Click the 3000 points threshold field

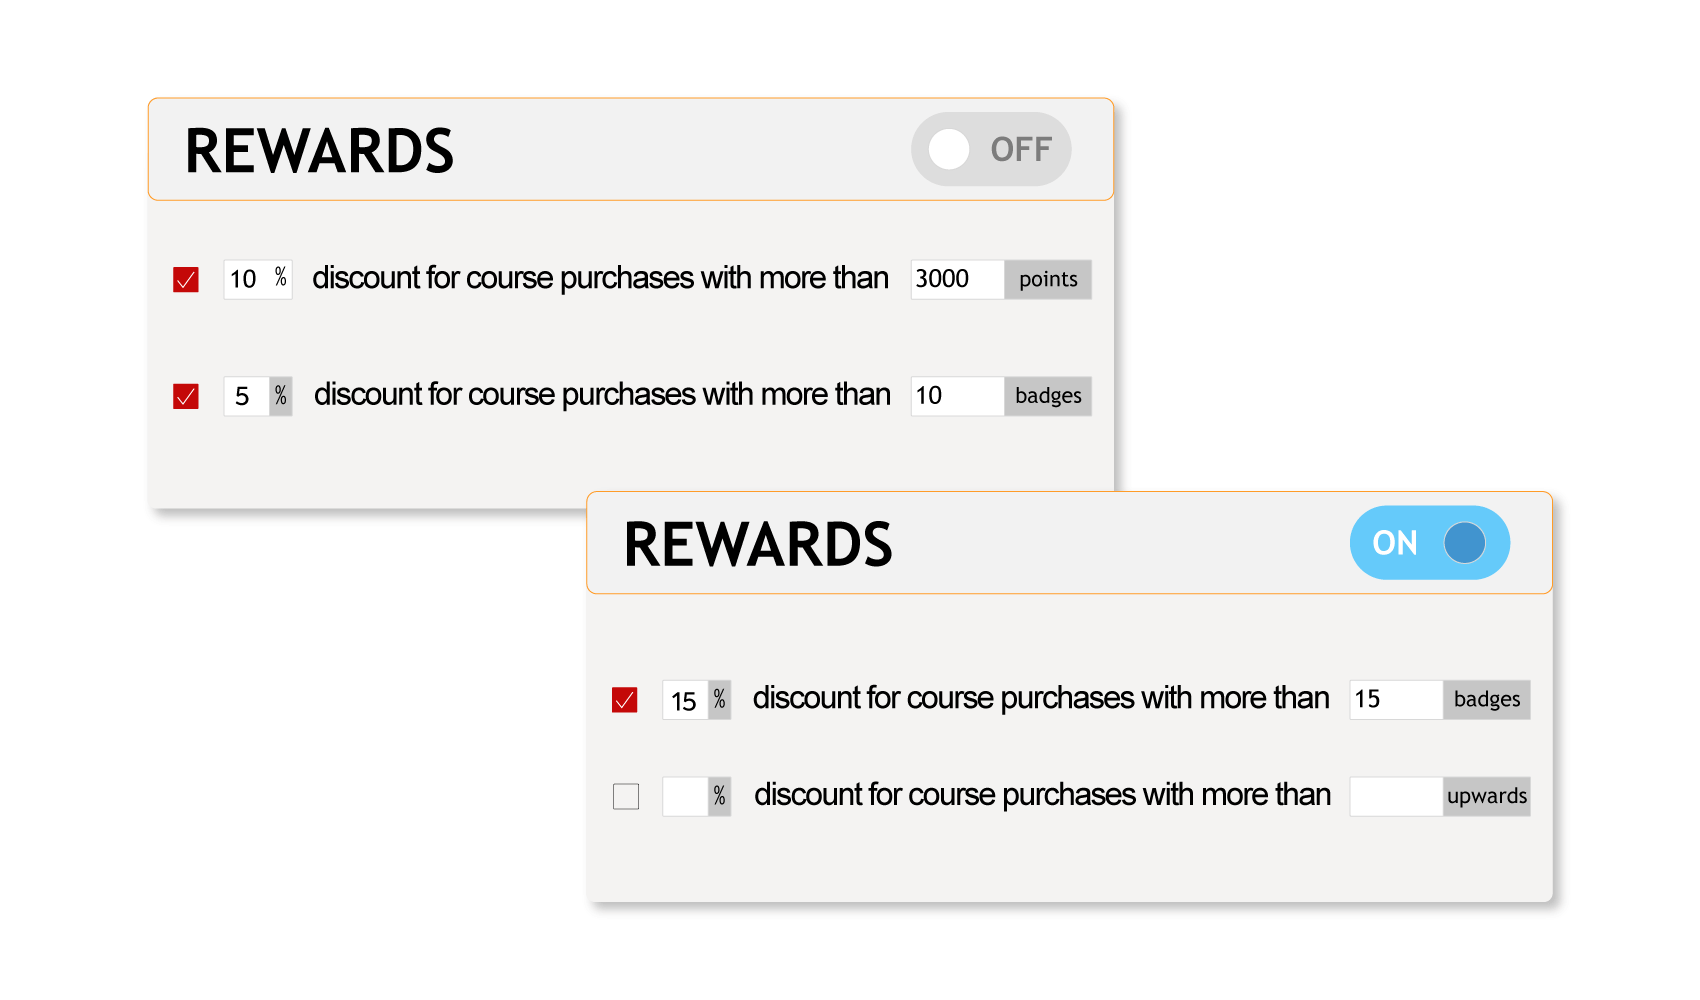(956, 279)
